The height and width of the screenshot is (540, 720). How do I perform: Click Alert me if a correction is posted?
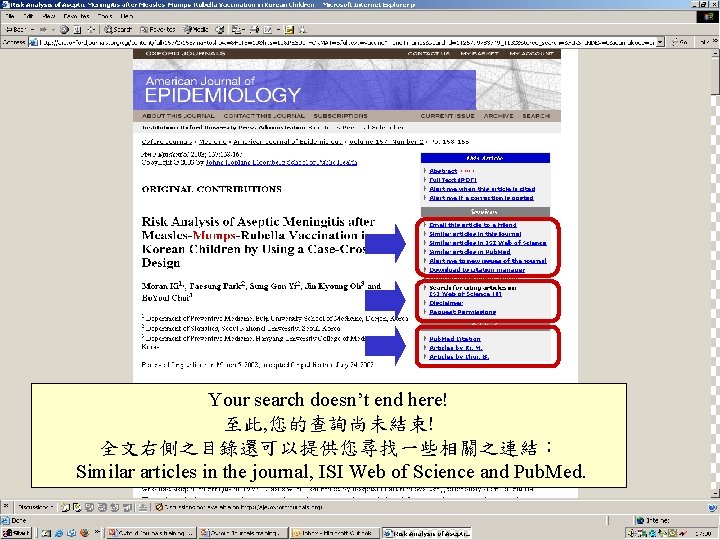[x=481, y=198]
